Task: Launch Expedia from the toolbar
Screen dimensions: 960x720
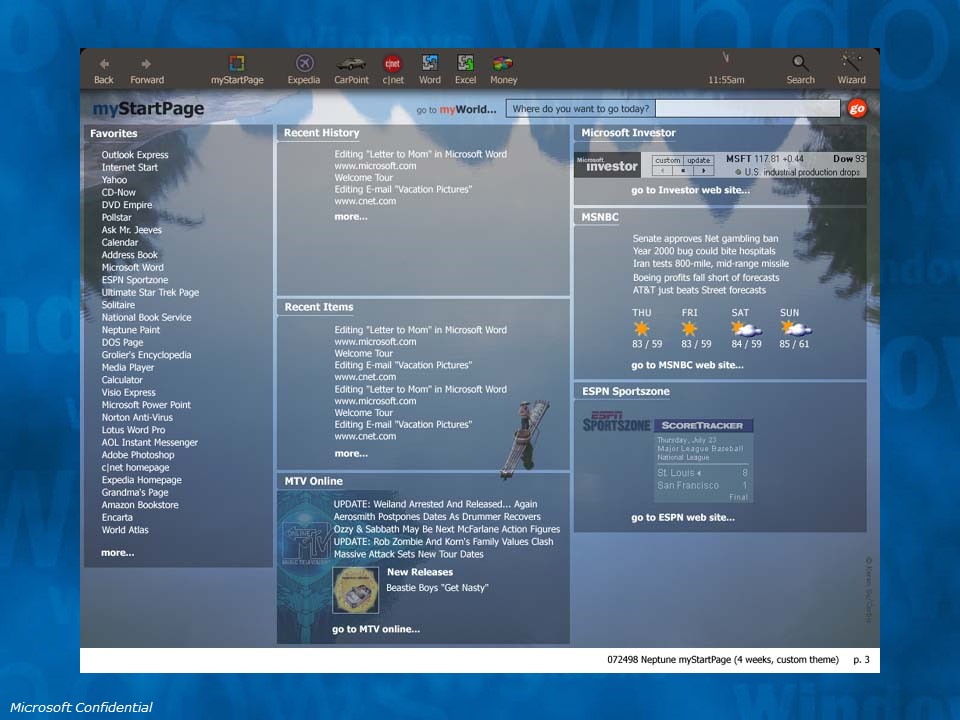Action: 304,64
